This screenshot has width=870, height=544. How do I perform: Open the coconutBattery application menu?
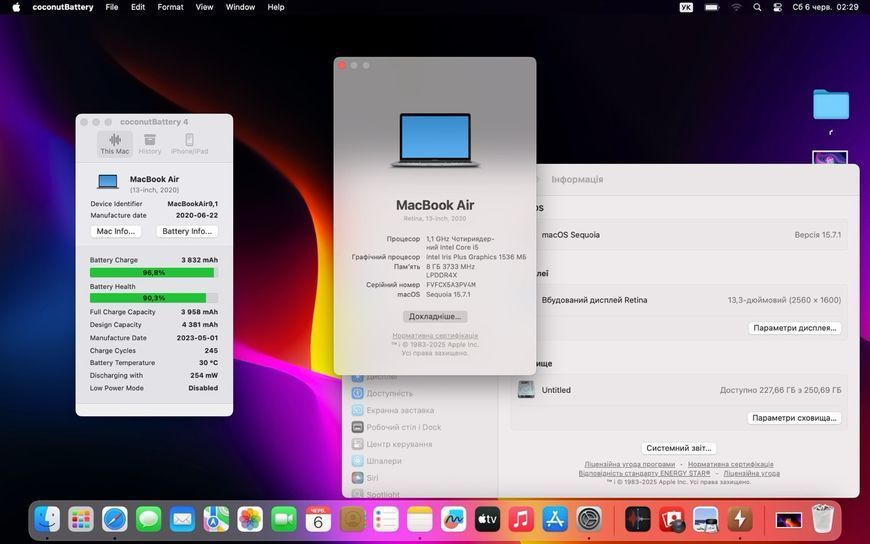(x=63, y=7)
